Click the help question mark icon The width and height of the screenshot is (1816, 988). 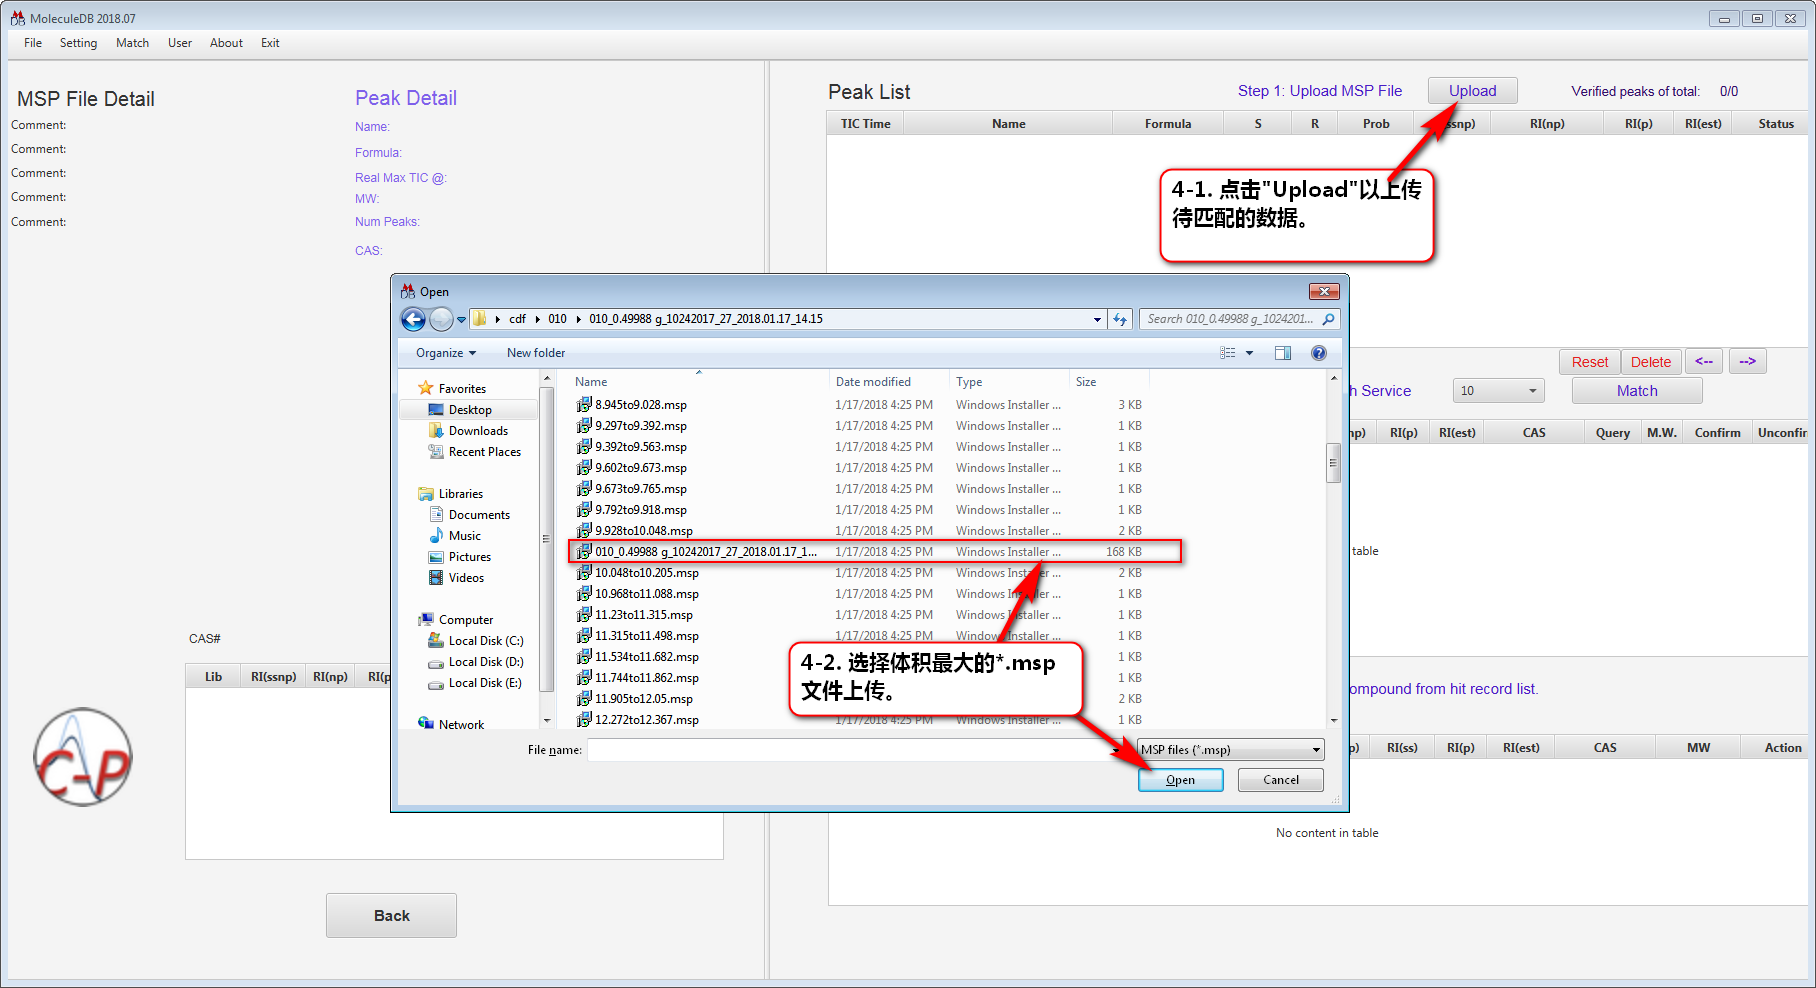[x=1318, y=353]
